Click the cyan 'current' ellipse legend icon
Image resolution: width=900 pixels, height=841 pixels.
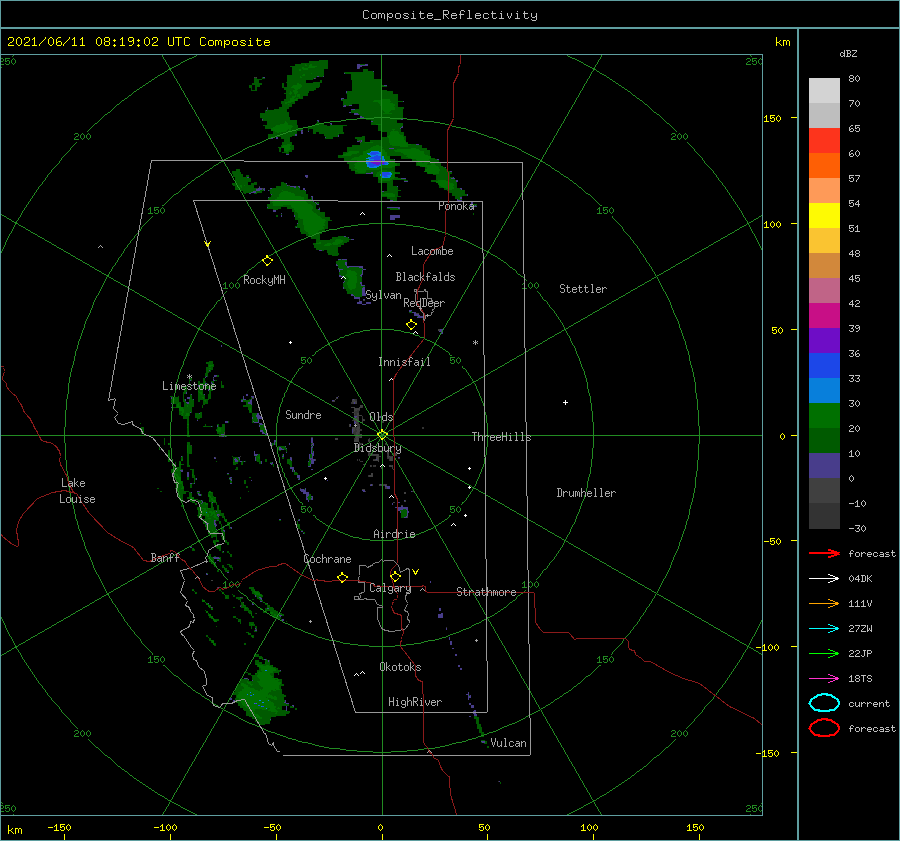click(x=824, y=703)
